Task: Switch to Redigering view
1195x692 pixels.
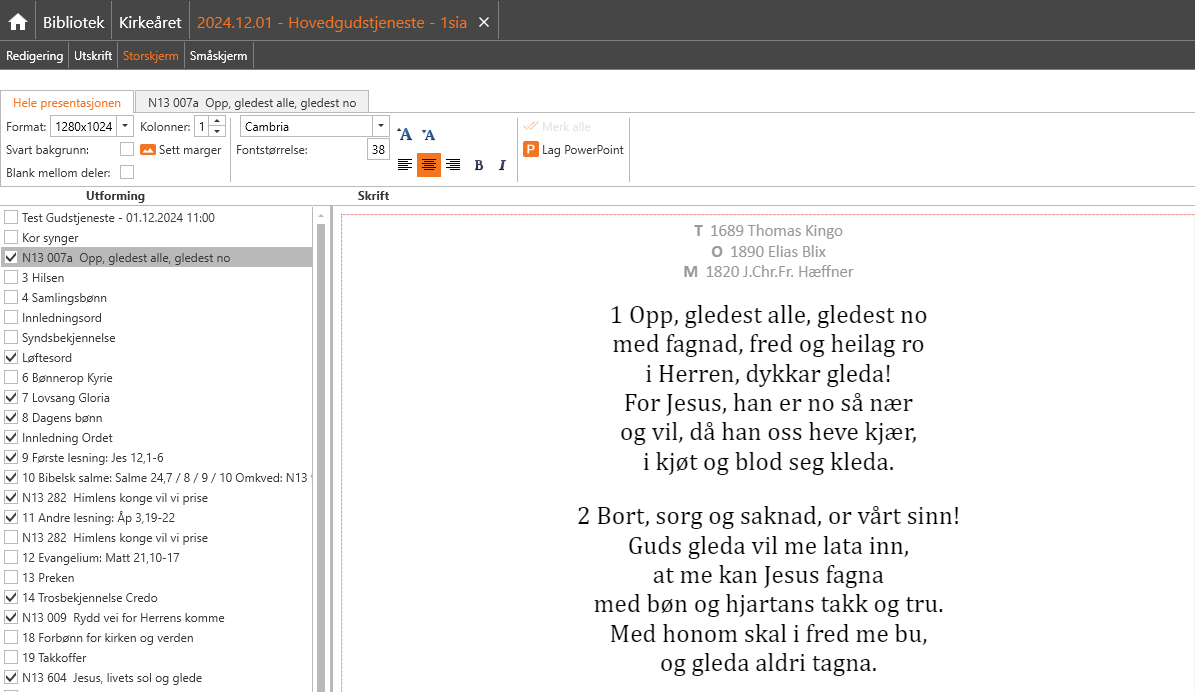Action: 34,56
